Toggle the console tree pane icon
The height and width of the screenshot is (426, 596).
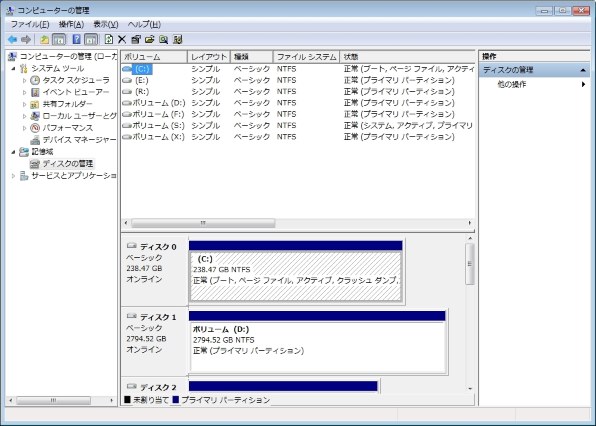click(x=59, y=40)
